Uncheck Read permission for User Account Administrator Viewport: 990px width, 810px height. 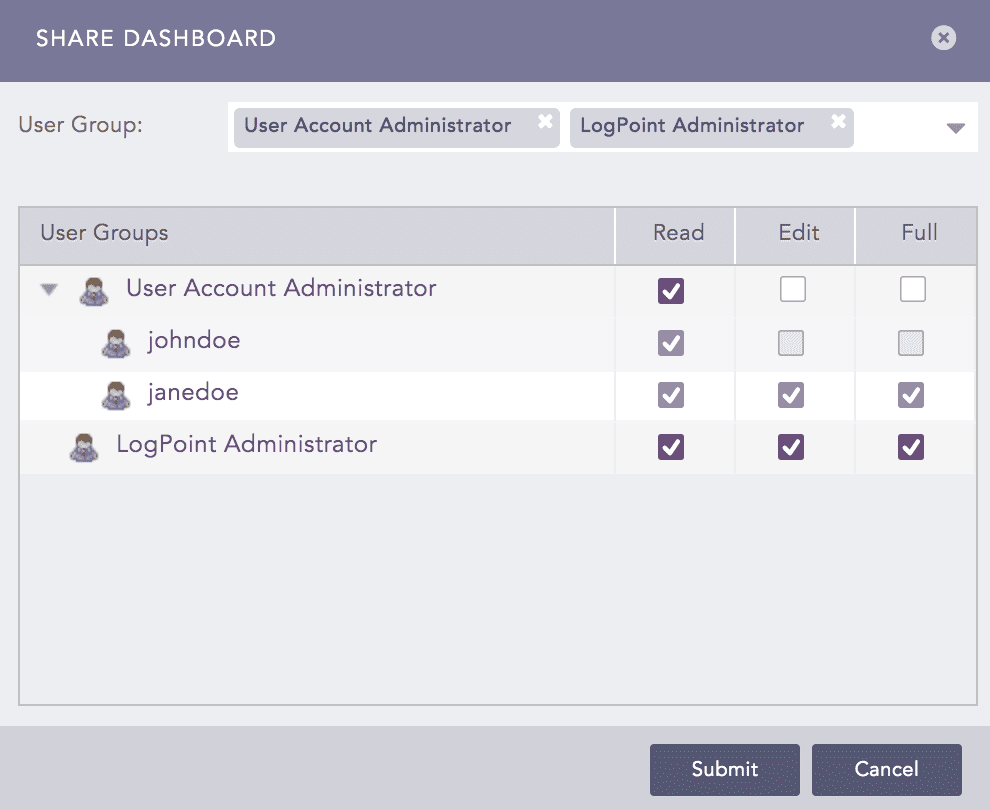tap(673, 289)
